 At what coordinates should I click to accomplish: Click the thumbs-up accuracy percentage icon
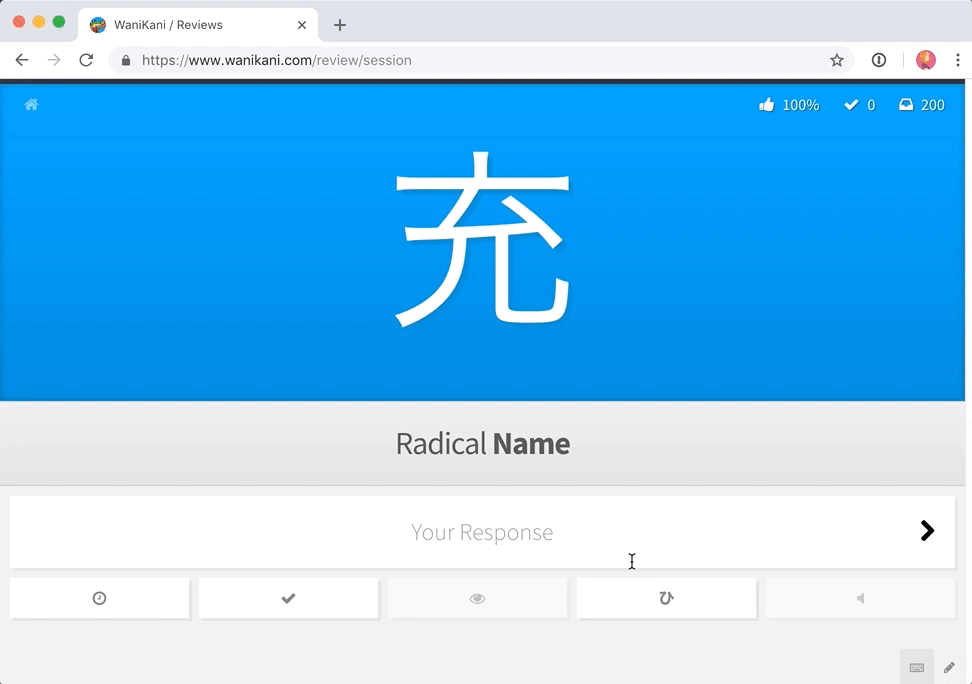point(767,105)
